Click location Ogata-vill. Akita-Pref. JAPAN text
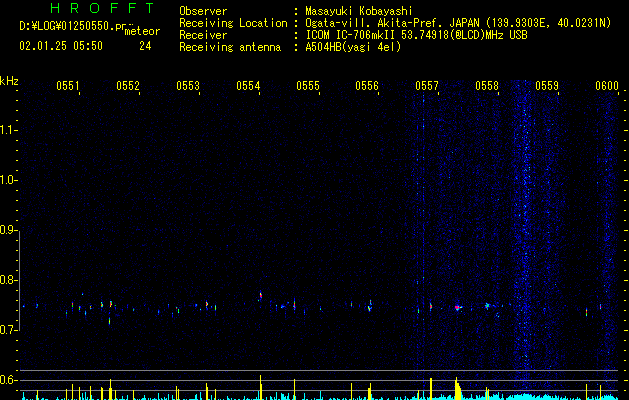This screenshot has width=629, height=400. point(458,23)
